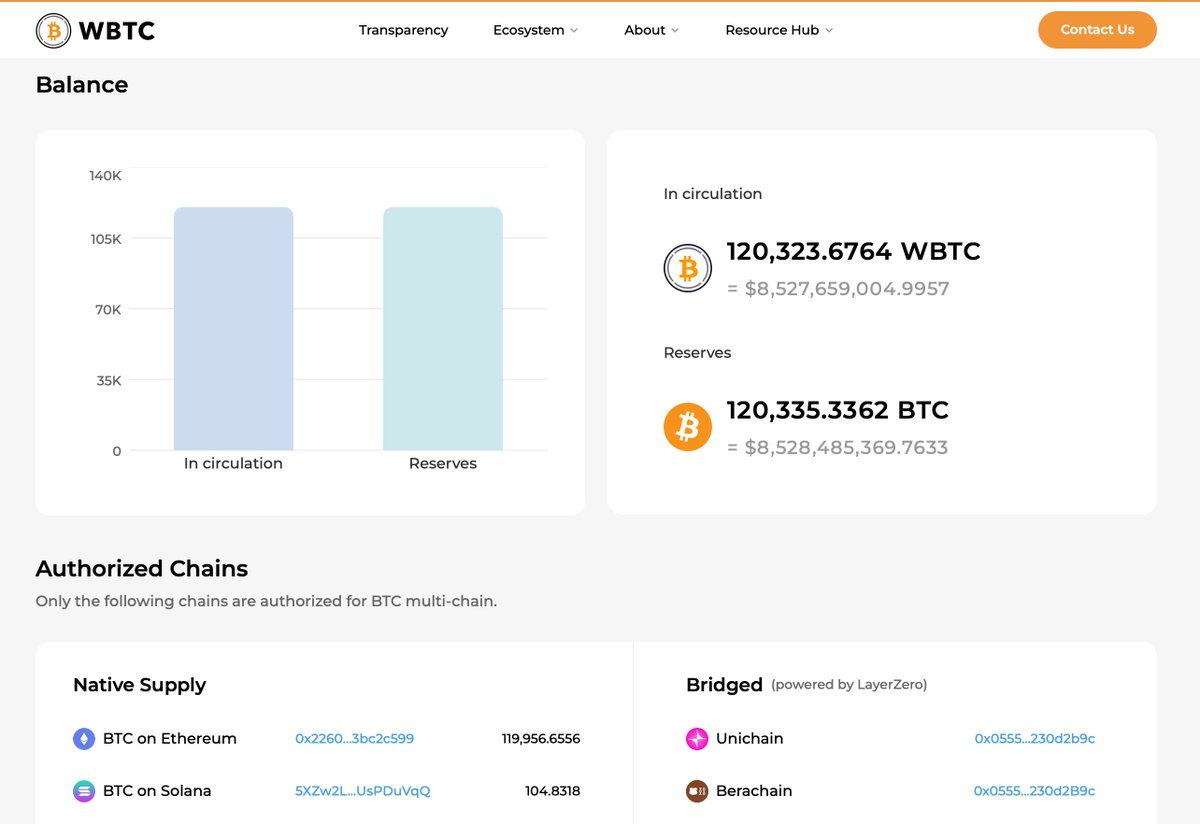Click the brown Berachain icon
This screenshot has height=824, width=1200.
tap(697, 791)
